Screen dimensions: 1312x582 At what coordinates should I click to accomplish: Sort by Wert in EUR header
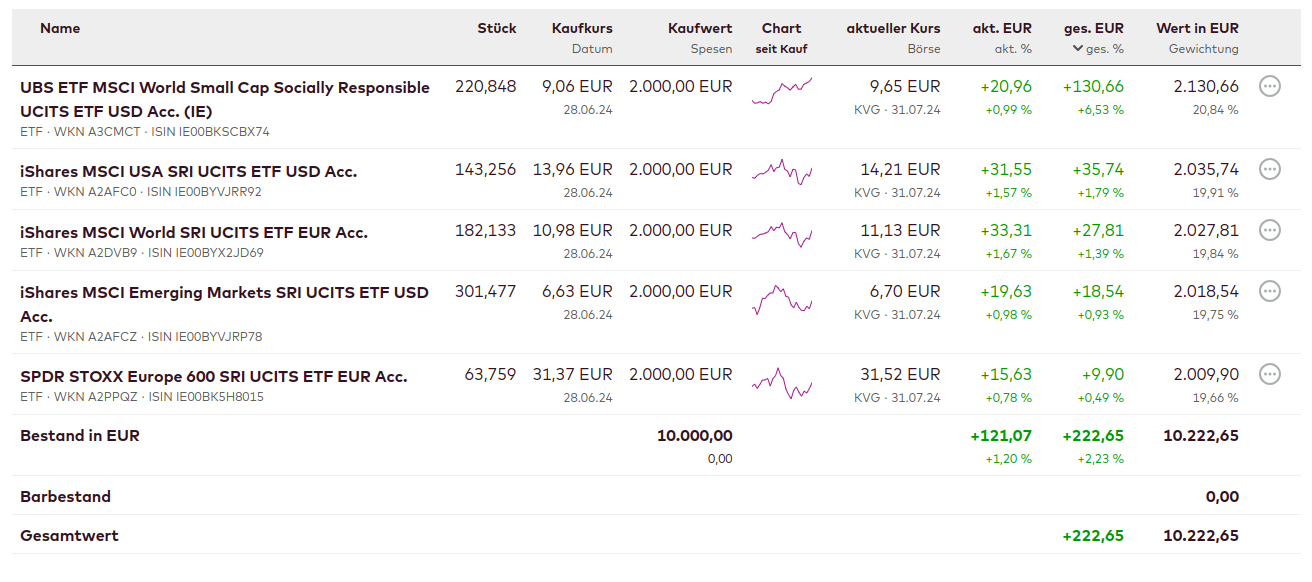pos(1197,28)
